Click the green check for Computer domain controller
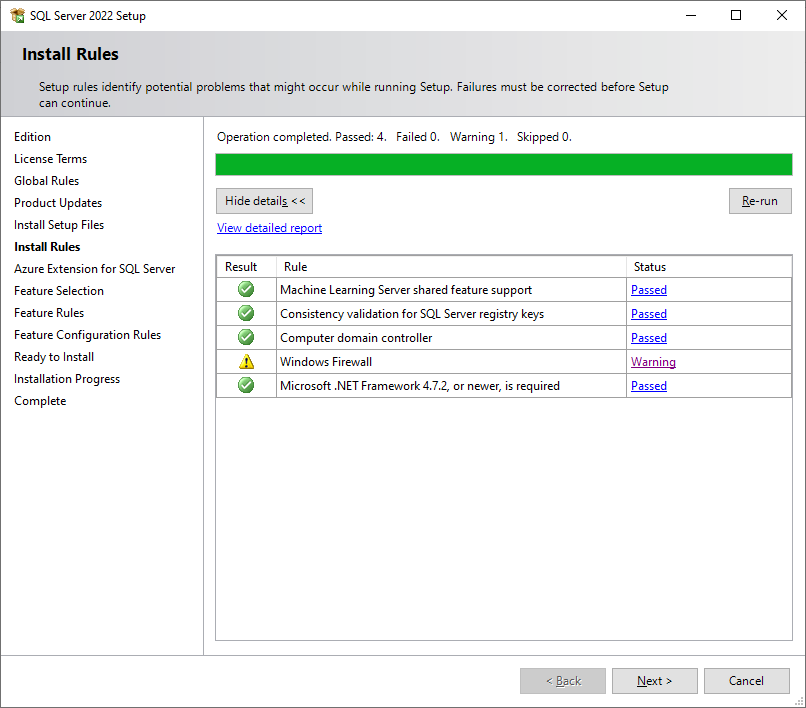806x708 pixels. click(x=245, y=338)
